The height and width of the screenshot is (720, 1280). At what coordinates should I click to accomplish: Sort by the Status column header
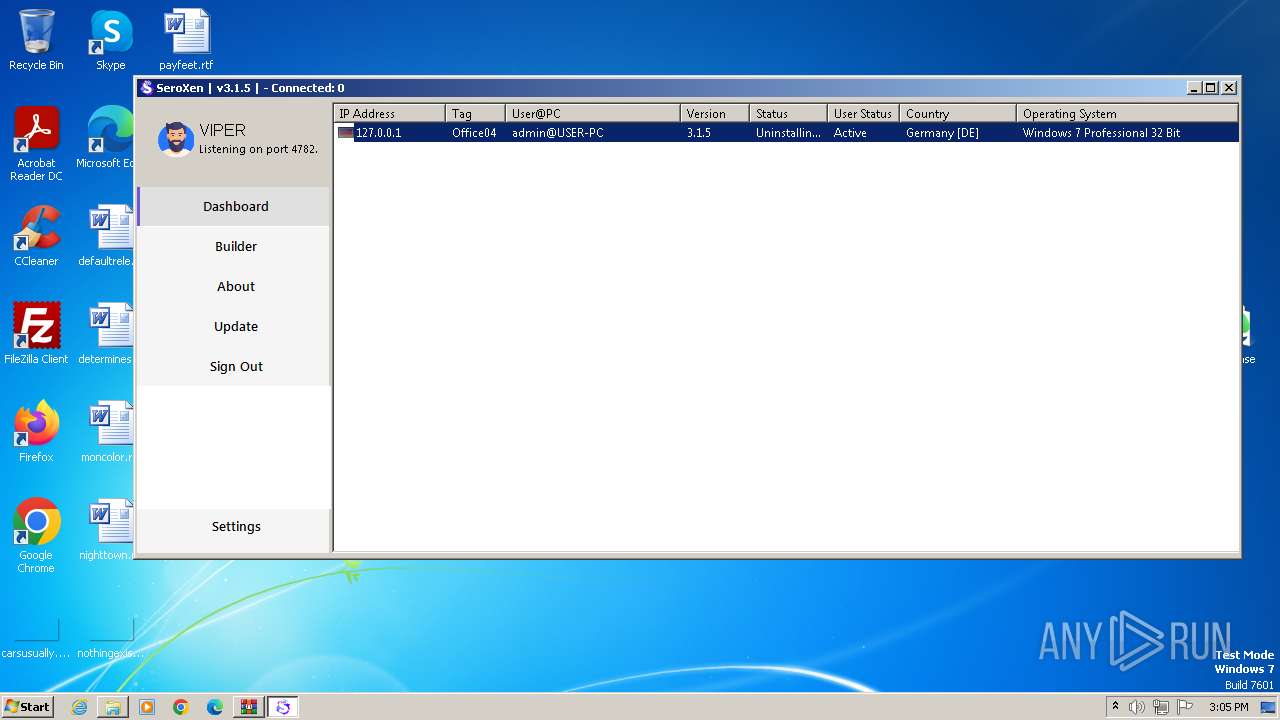tap(789, 114)
